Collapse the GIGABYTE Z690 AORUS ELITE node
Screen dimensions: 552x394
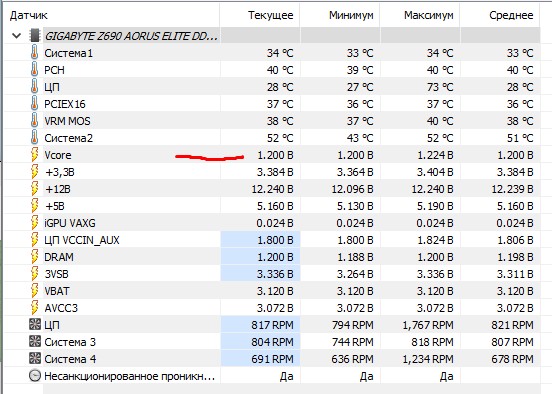[x=17, y=36]
